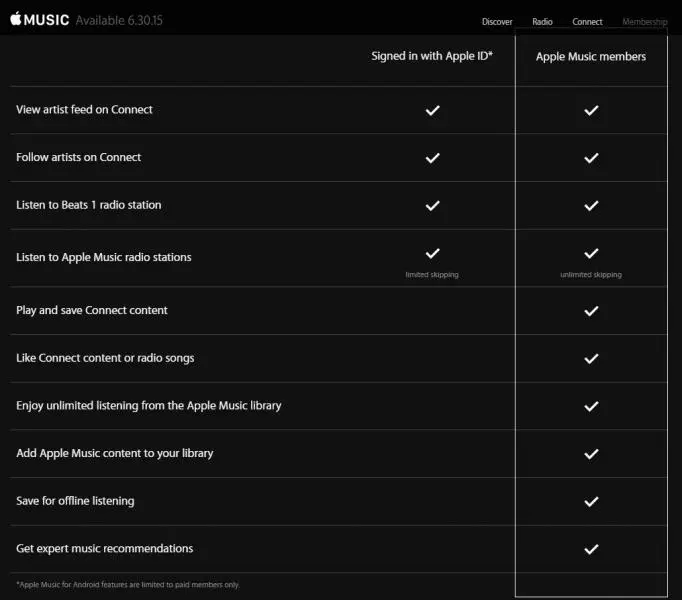Image resolution: width=682 pixels, height=600 pixels.
Task: Click members checkmark for expert music recommendations
Action: (x=591, y=549)
